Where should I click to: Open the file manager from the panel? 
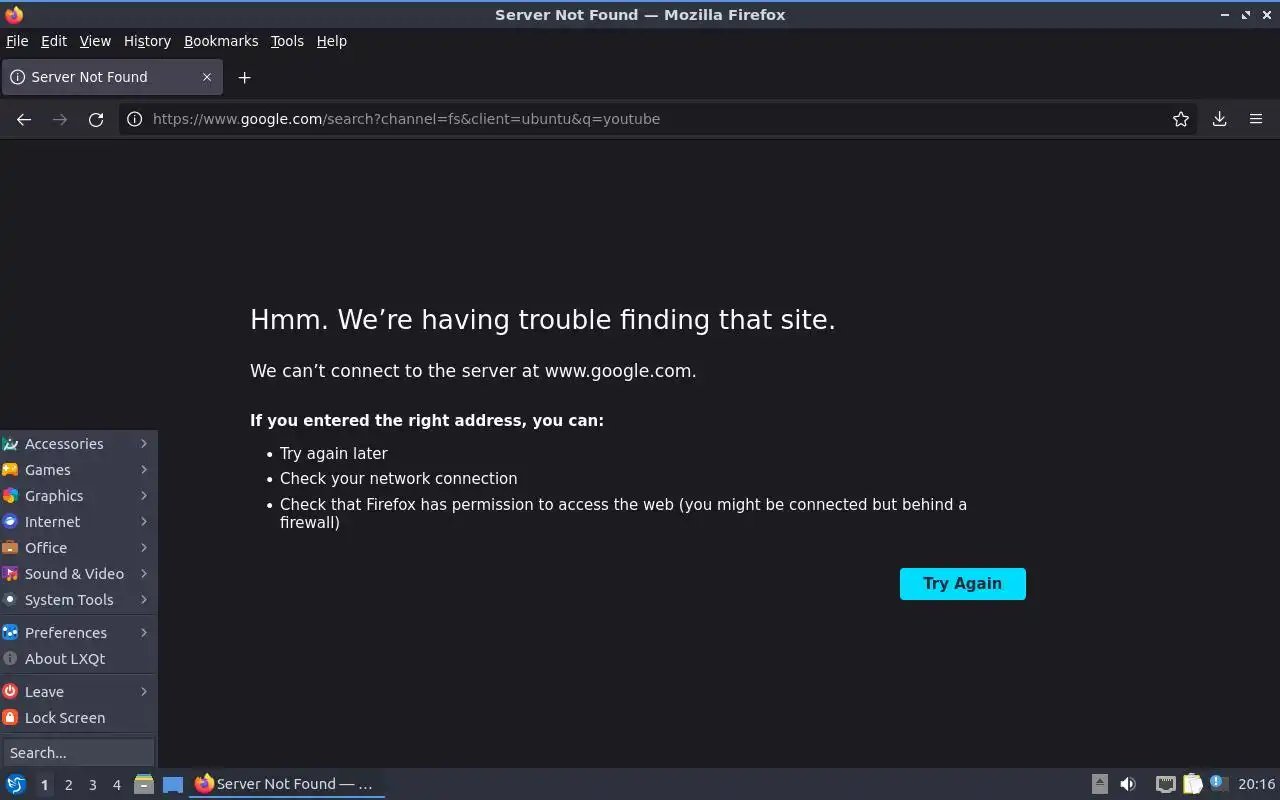(x=143, y=784)
